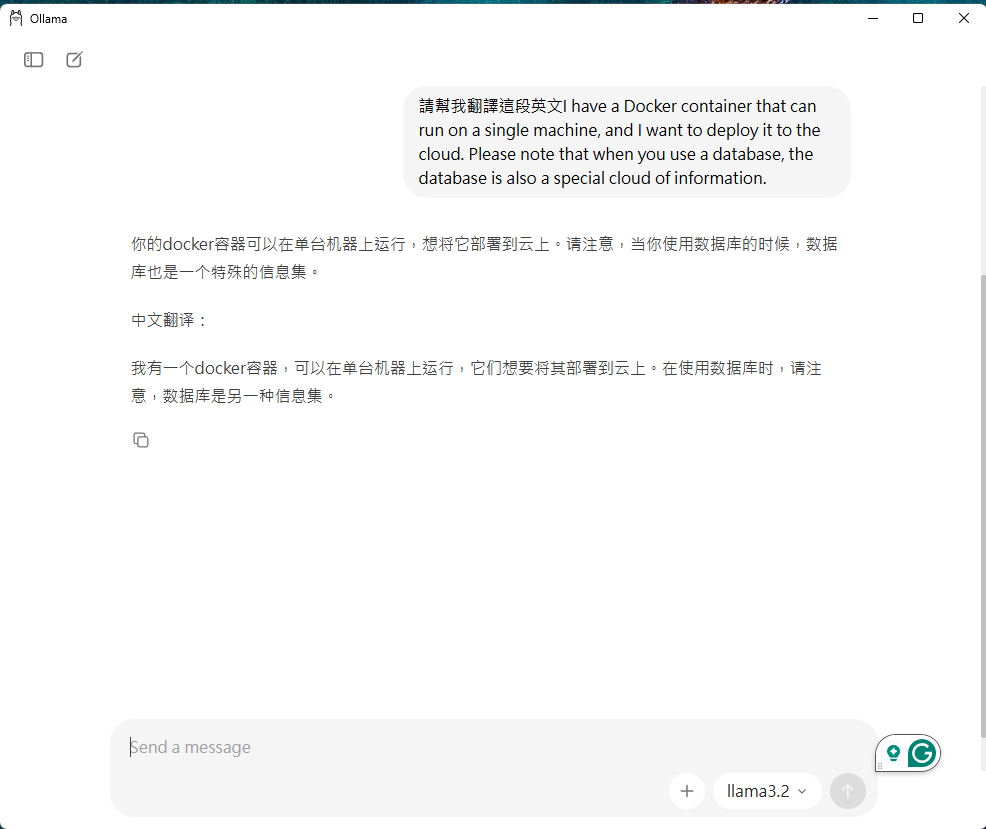Select the second translation paragraph
This screenshot has height=829, width=986.
pyautogui.click(x=477, y=380)
